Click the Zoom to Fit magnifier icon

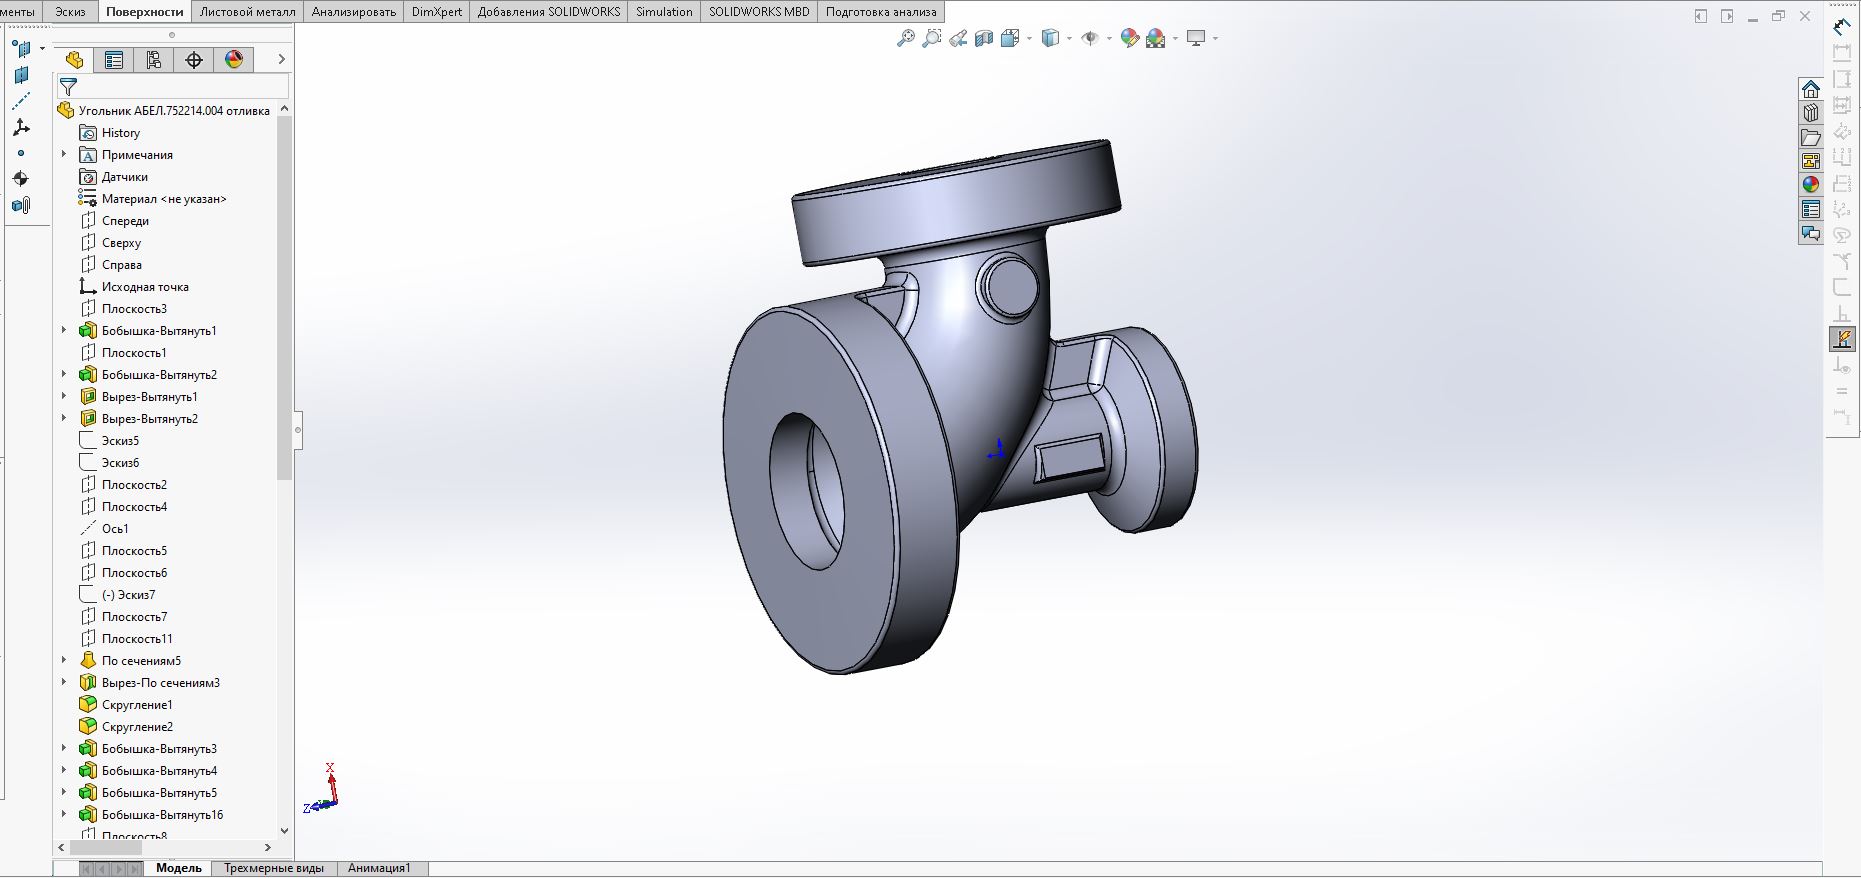pyautogui.click(x=905, y=38)
